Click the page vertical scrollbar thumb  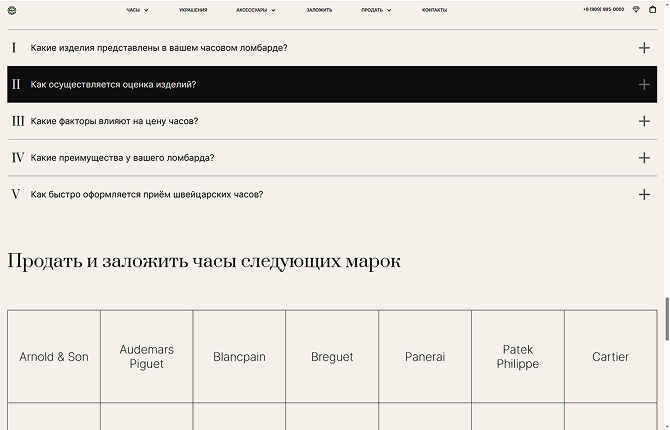[x=667, y=319]
